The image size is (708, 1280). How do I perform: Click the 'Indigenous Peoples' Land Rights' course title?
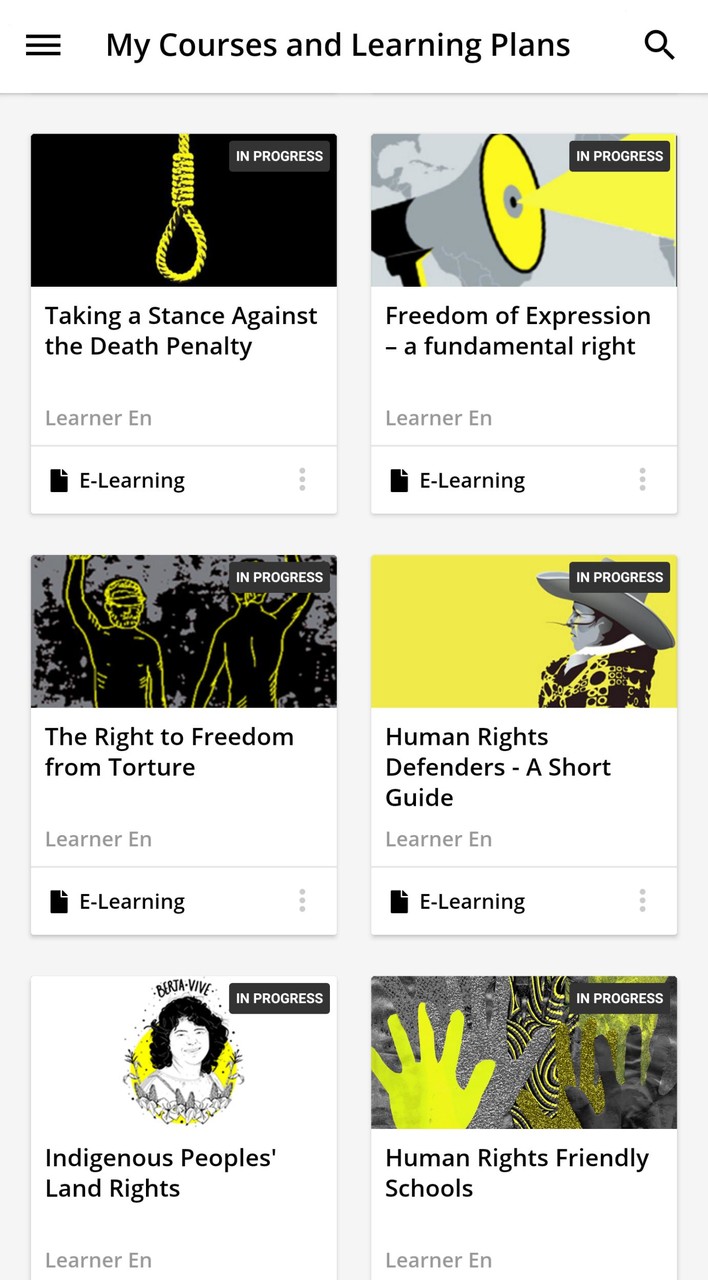[x=160, y=1172]
